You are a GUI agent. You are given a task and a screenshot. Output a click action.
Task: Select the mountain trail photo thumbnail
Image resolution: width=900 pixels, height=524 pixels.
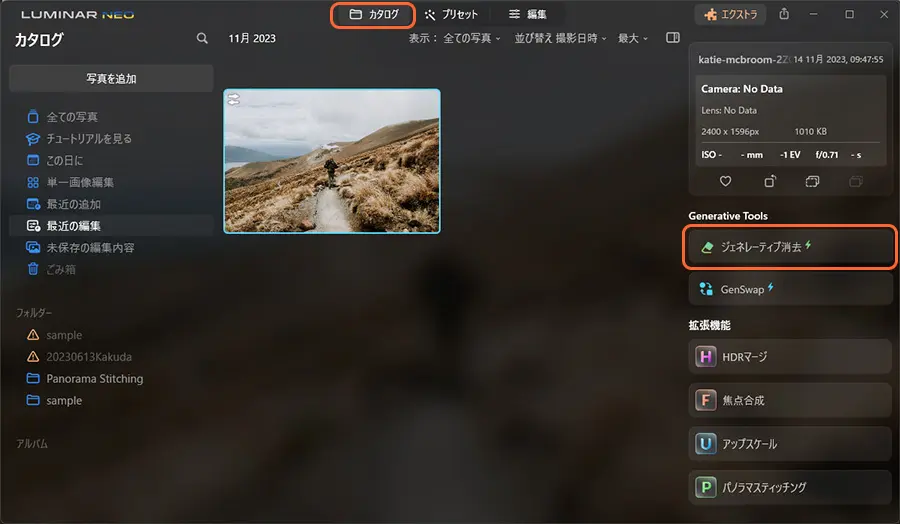tap(332, 161)
